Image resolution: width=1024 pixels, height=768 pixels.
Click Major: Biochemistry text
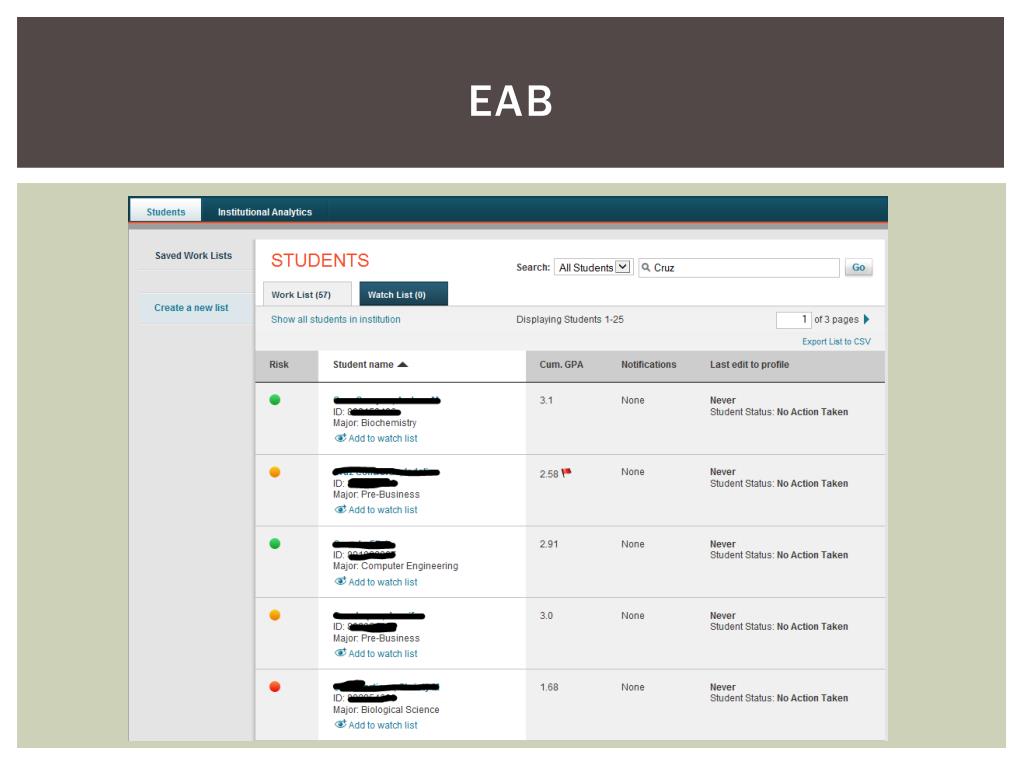coord(375,423)
